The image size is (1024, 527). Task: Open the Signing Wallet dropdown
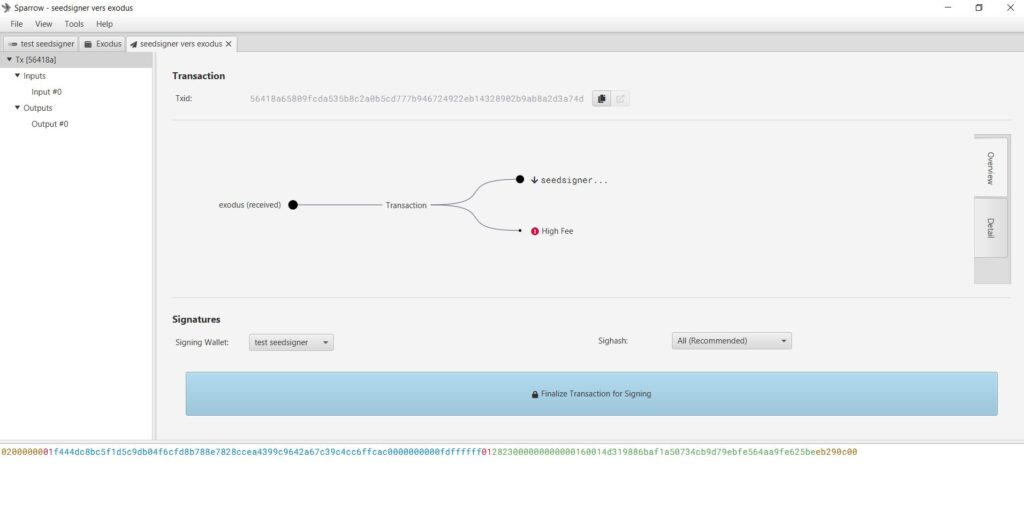click(291, 342)
